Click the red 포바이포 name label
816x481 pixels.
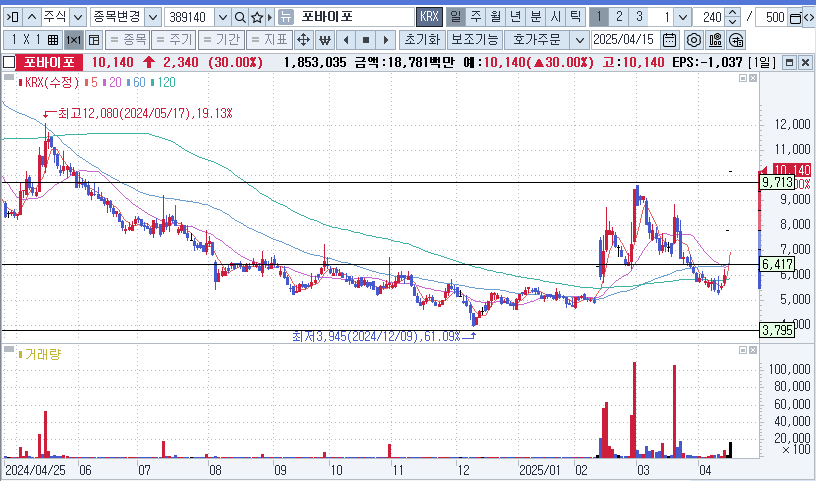click(49, 62)
